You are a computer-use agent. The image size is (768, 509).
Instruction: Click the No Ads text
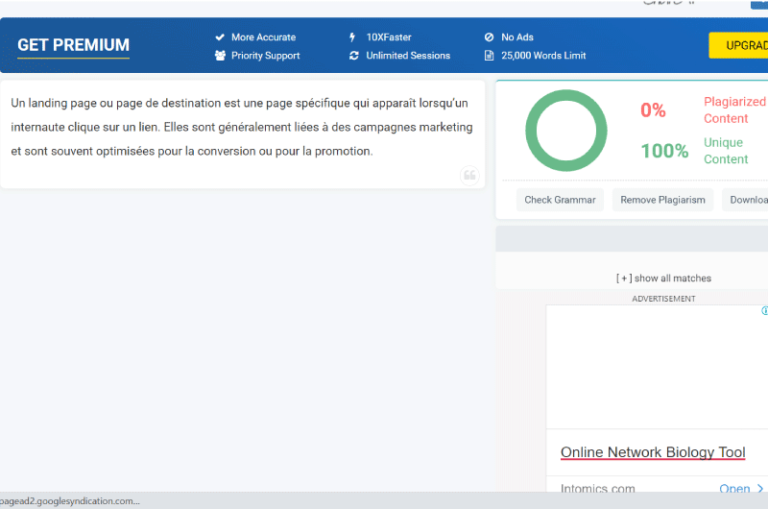pyautogui.click(x=517, y=37)
